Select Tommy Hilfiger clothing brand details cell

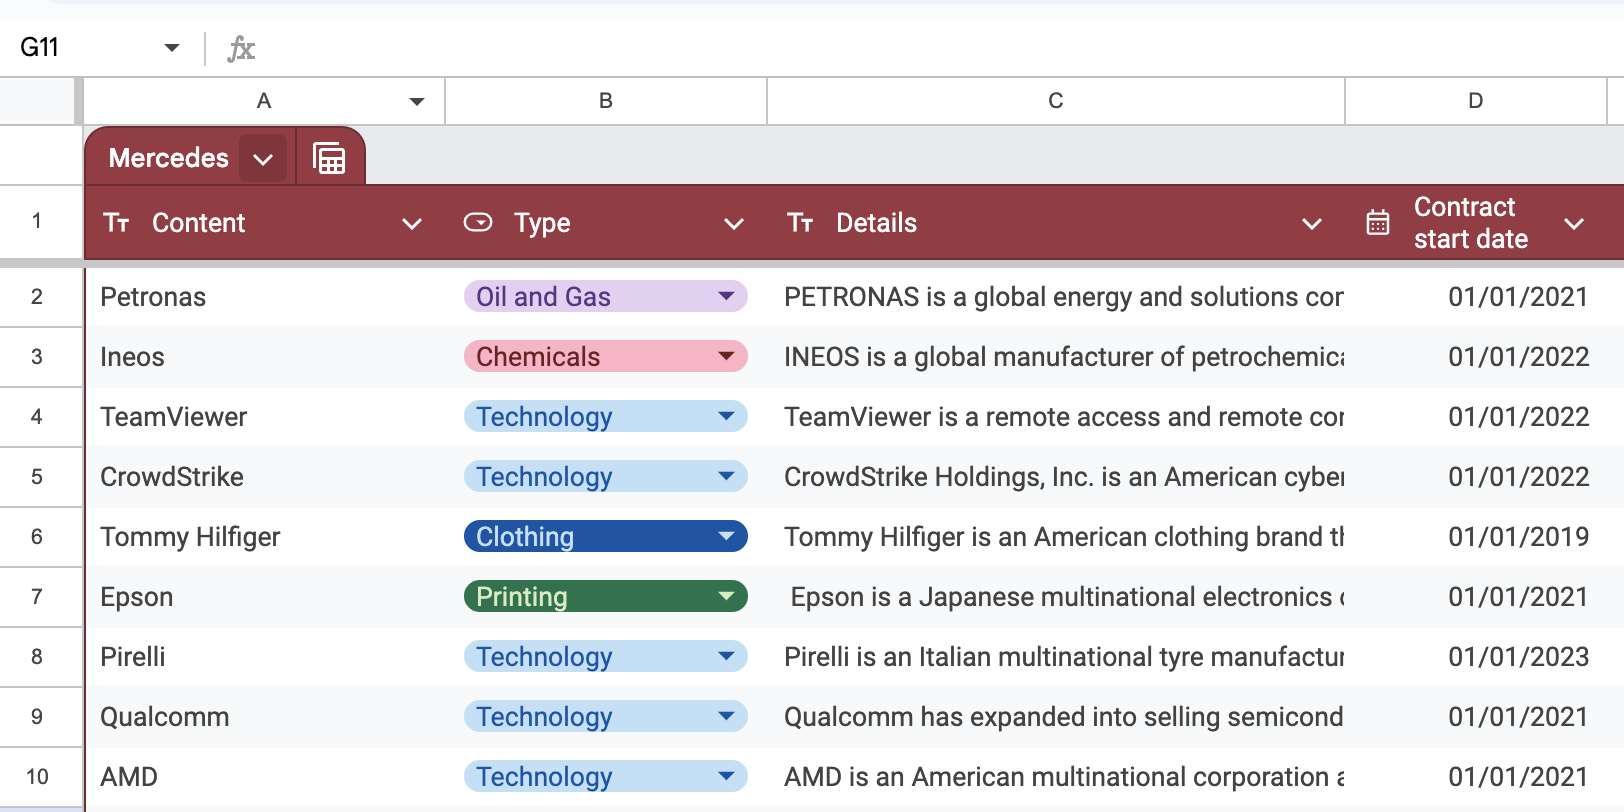click(1056, 537)
